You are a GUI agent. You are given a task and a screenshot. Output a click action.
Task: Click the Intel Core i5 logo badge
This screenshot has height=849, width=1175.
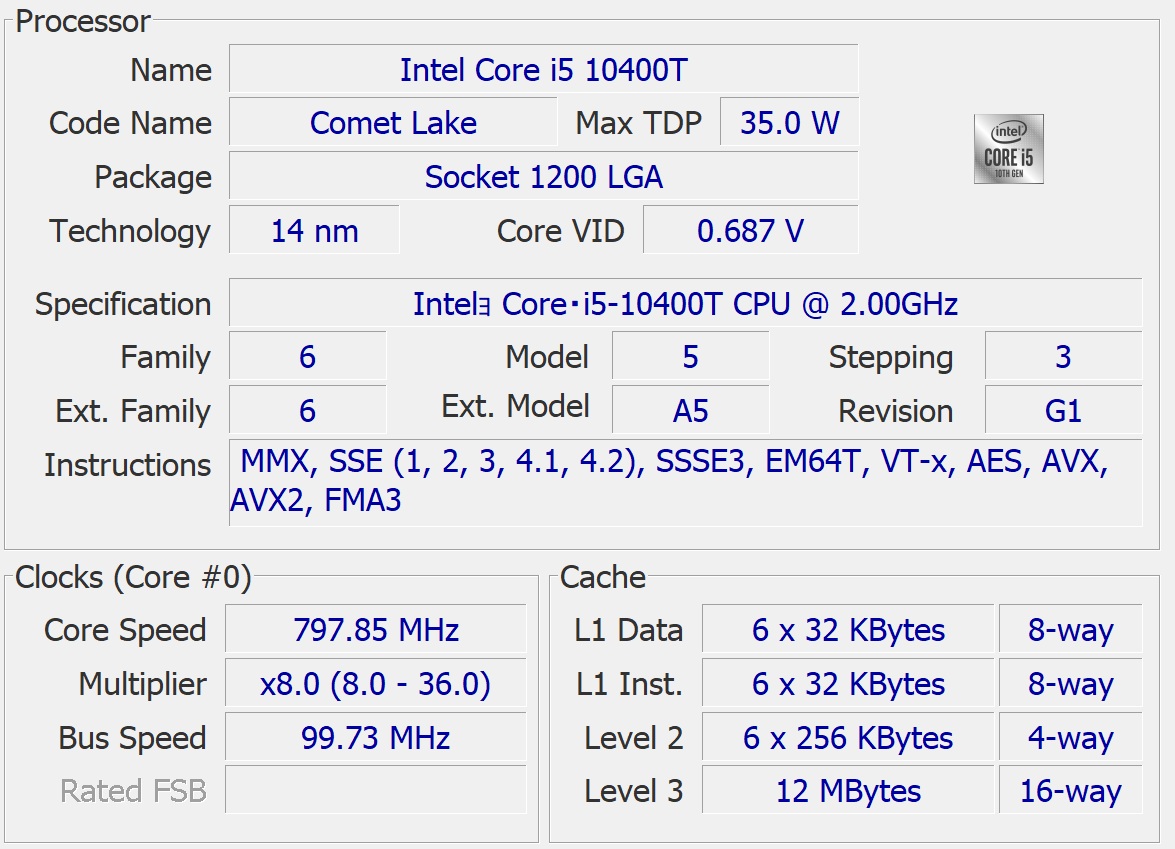[1008, 149]
